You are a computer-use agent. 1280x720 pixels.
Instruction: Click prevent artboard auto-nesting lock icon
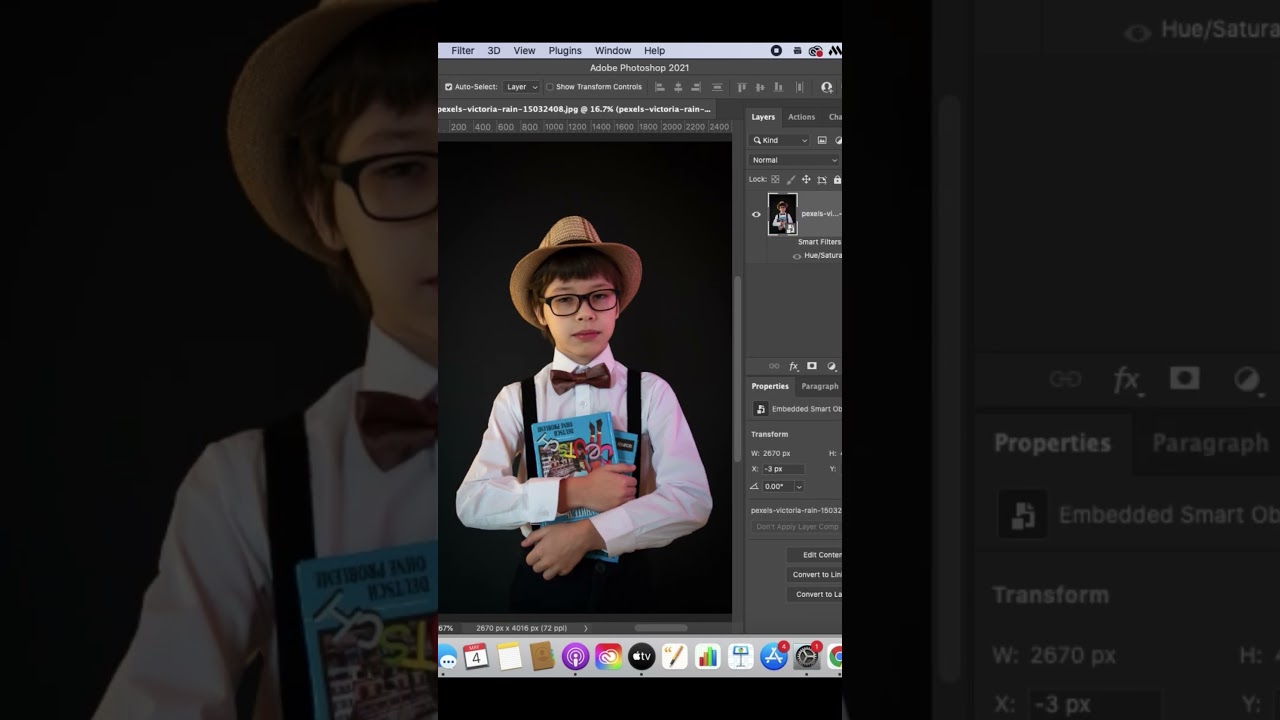coord(822,180)
